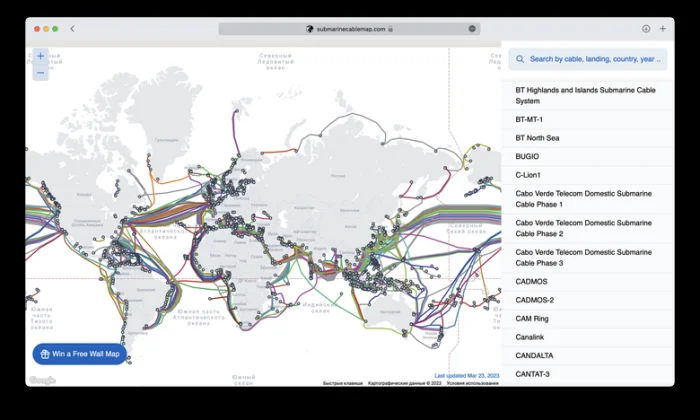Click the lock icon beside the URL
700x420 pixels.
tap(390, 29)
